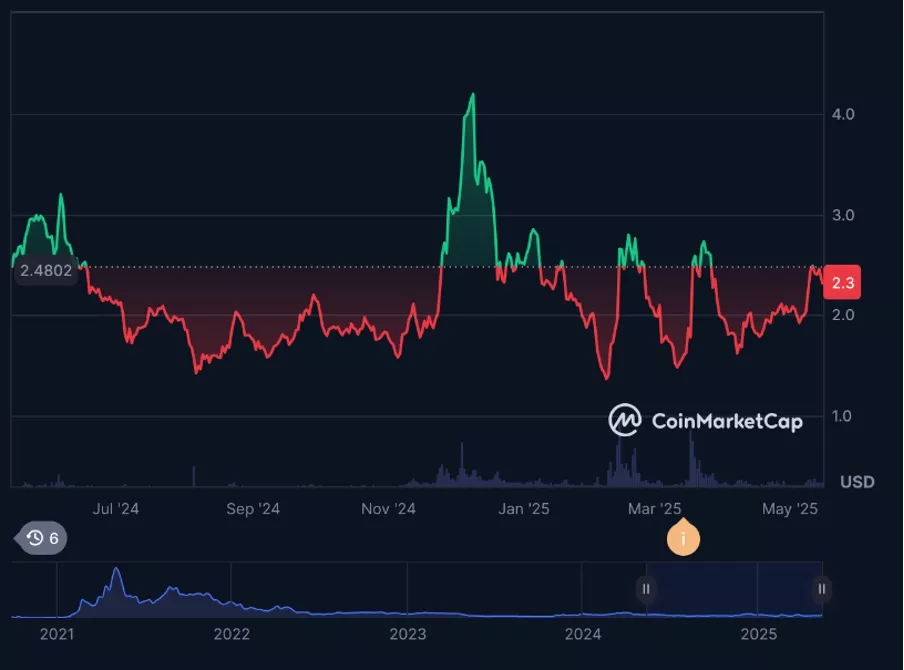This screenshot has width=904, height=670.
Task: Click 2023 on the overview timeline
Action: 408,634
